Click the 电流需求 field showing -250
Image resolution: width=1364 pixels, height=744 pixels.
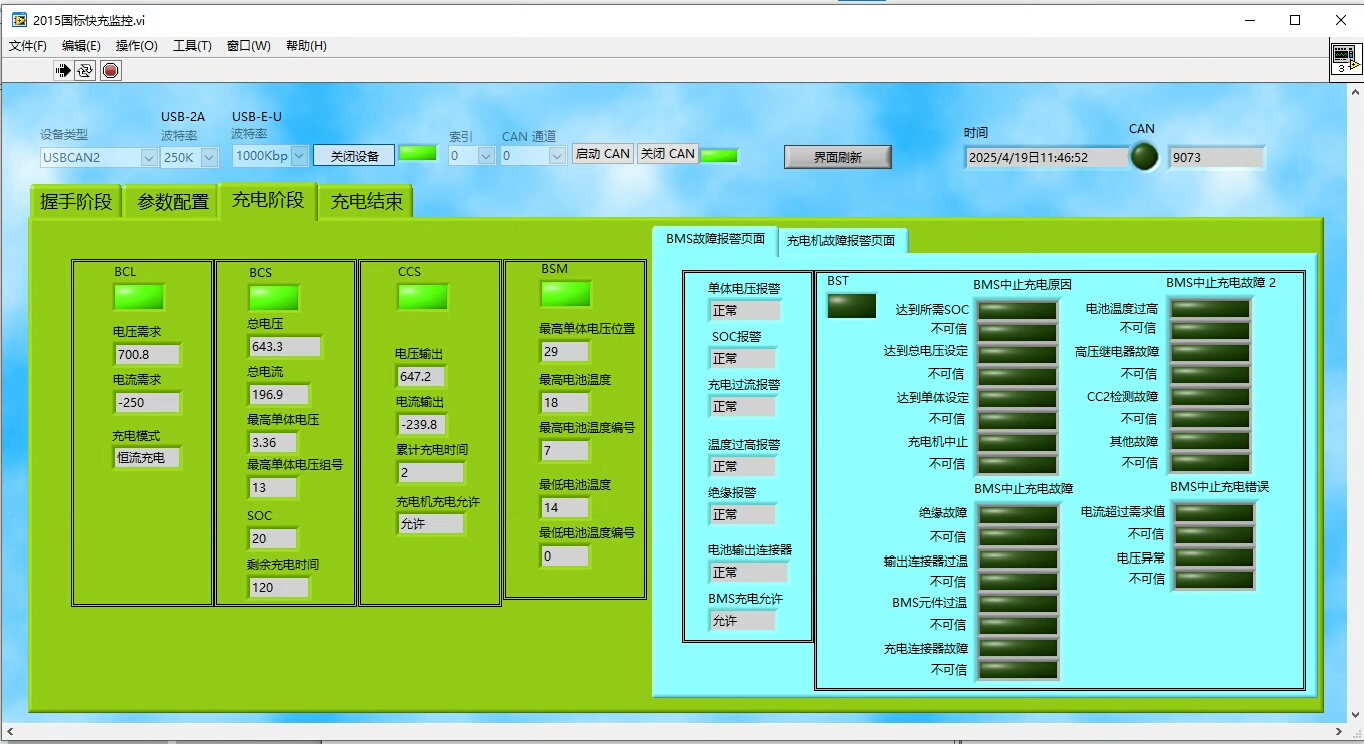point(147,403)
